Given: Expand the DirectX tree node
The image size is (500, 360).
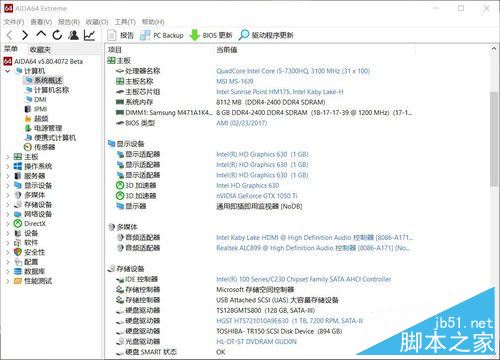Looking at the screenshot, I should (8, 224).
